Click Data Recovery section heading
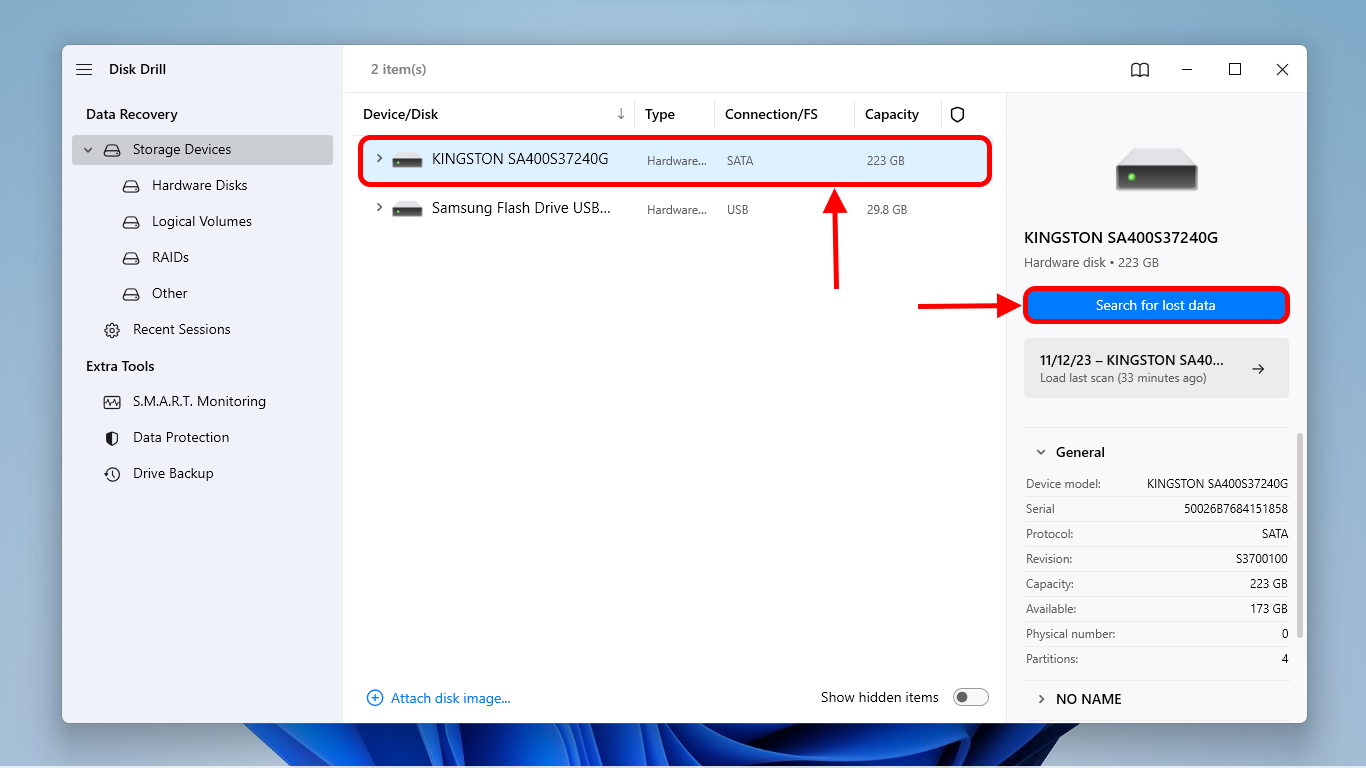Screen dimensions: 1366x768 (132, 114)
